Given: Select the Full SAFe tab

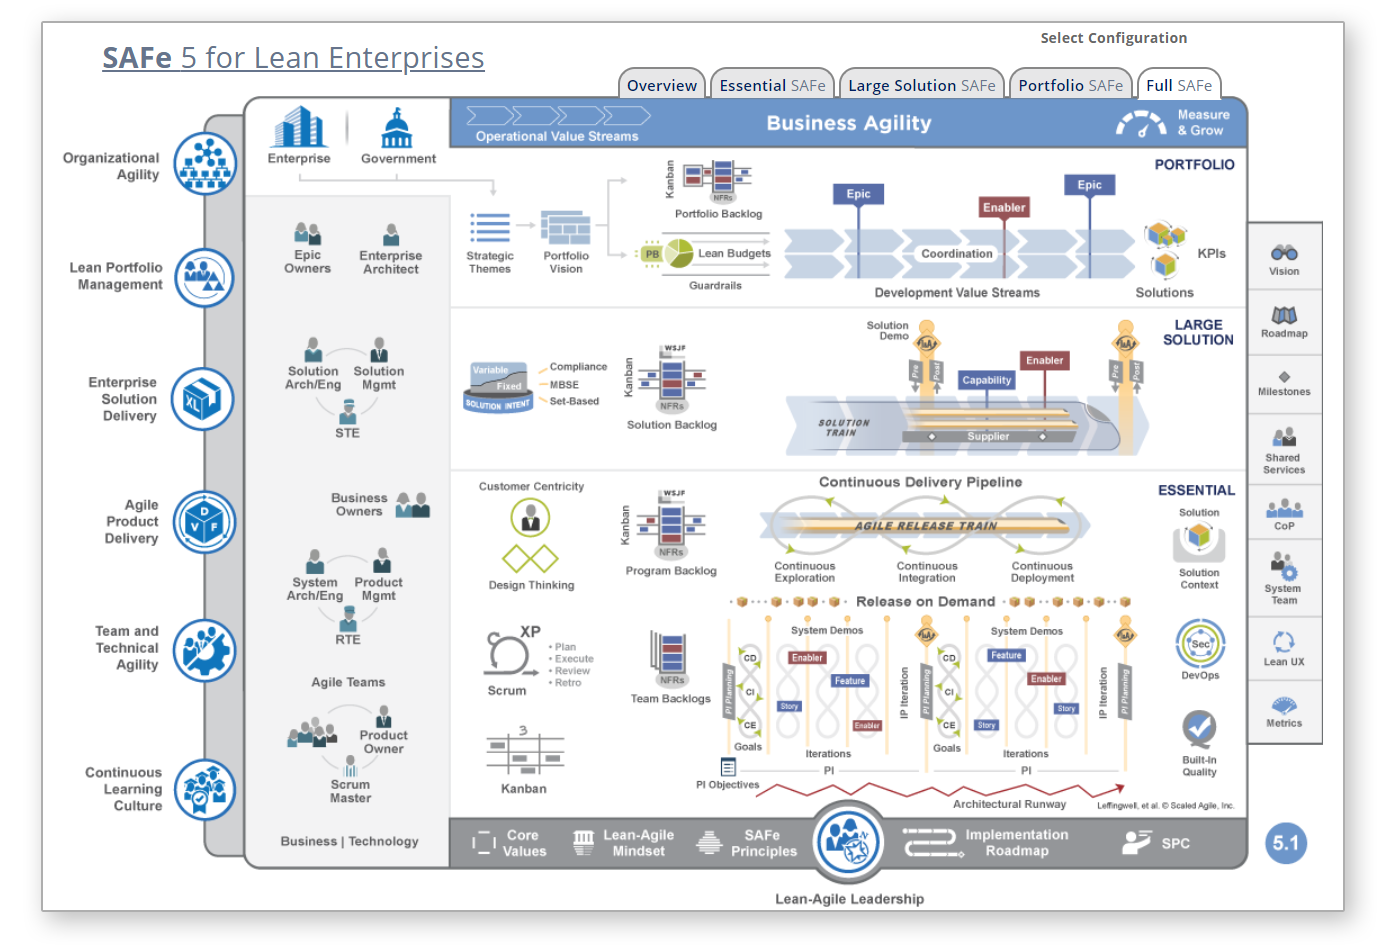Looking at the screenshot, I should pyautogui.click(x=1179, y=85).
